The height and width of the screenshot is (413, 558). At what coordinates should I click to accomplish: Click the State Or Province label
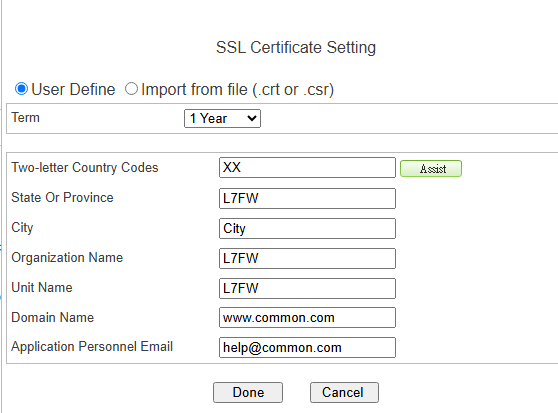[62, 197]
